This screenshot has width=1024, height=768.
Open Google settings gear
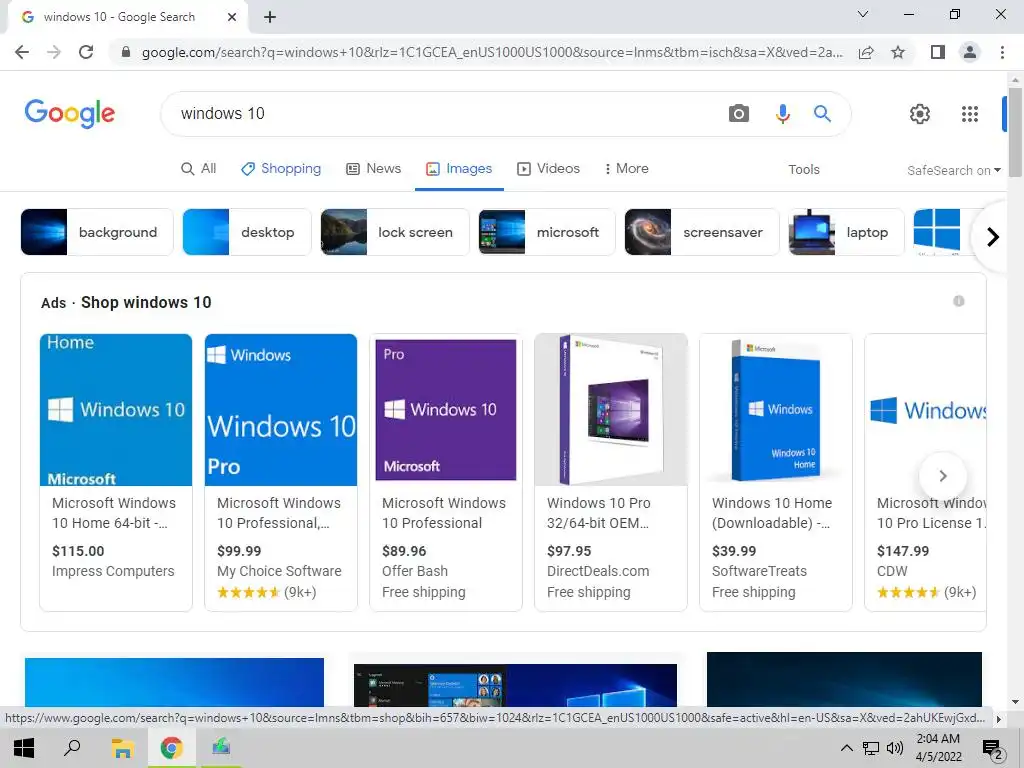(920, 114)
